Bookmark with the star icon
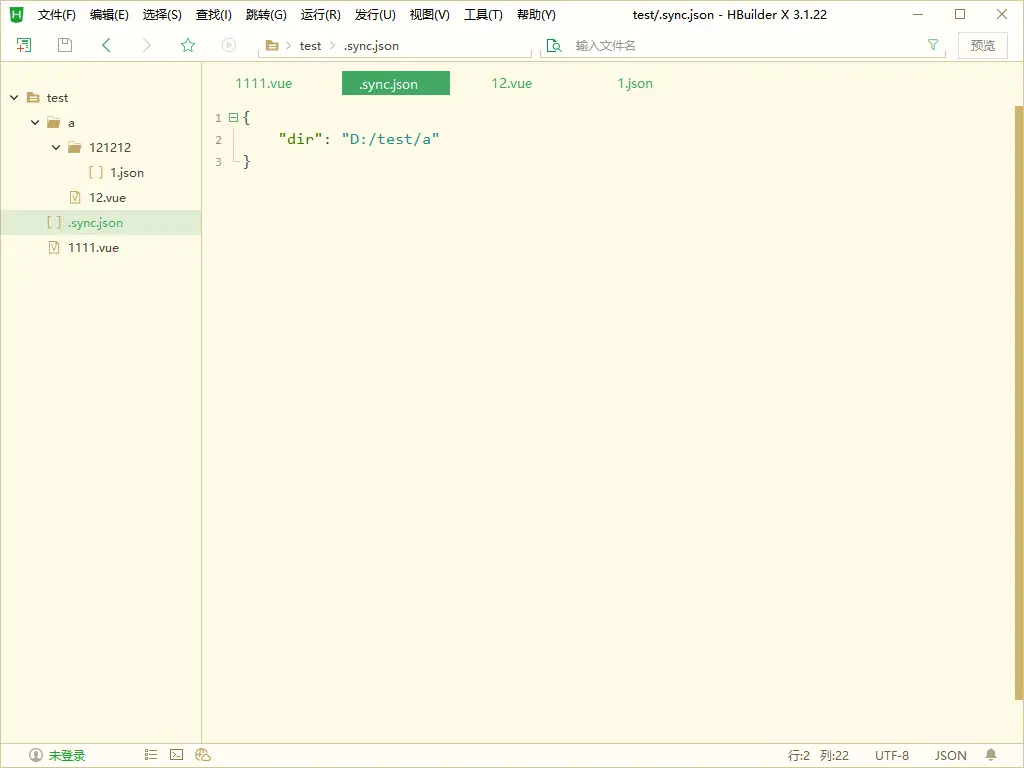 [188, 45]
